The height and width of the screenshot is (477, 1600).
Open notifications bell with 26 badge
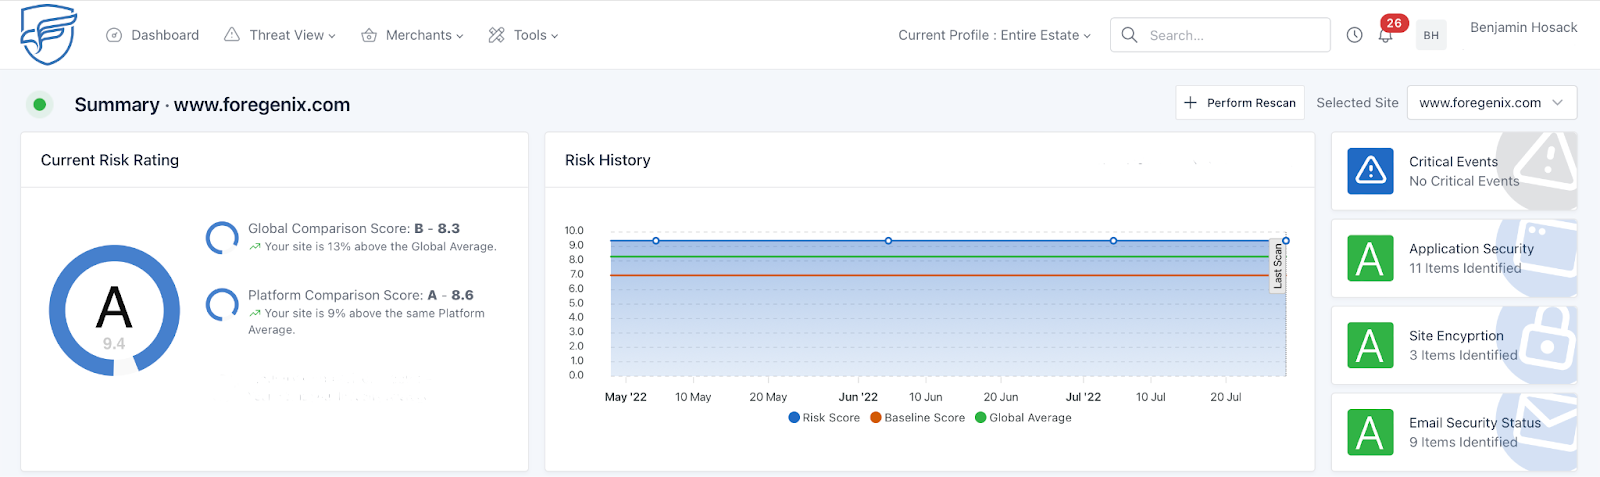coord(1387,33)
